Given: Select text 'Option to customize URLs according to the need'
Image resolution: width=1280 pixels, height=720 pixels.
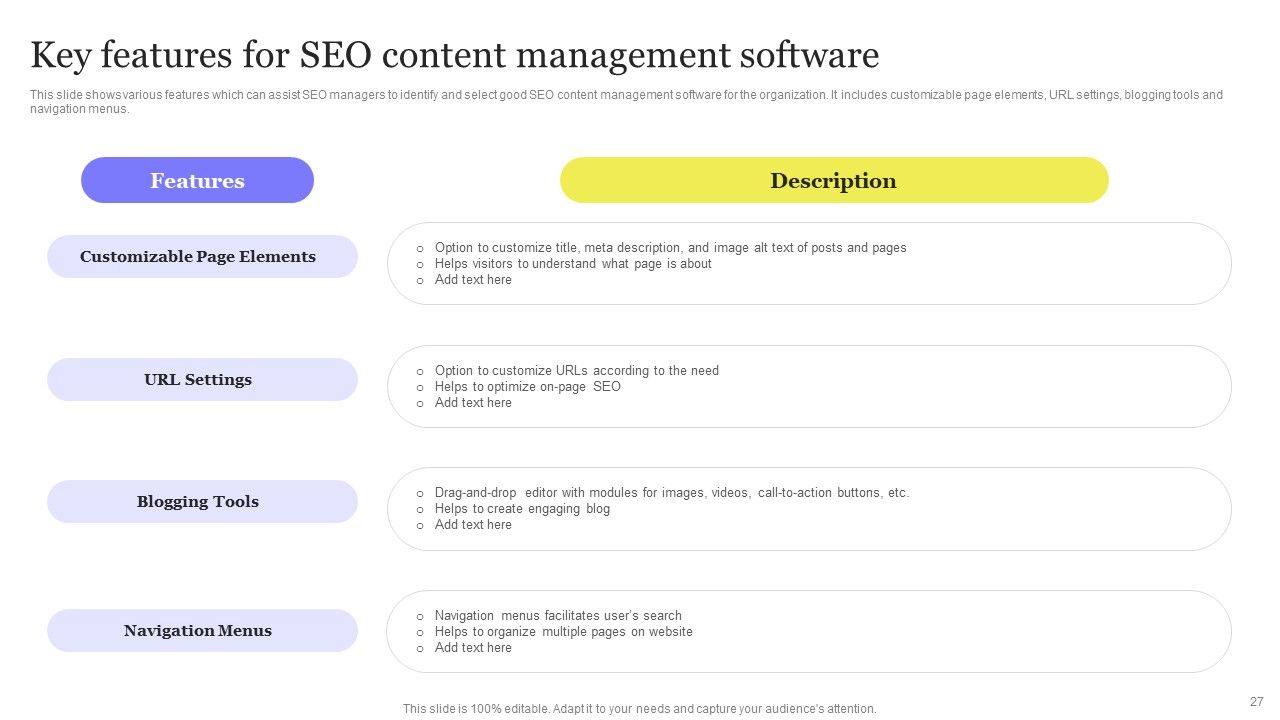Looking at the screenshot, I should pyautogui.click(x=577, y=371).
